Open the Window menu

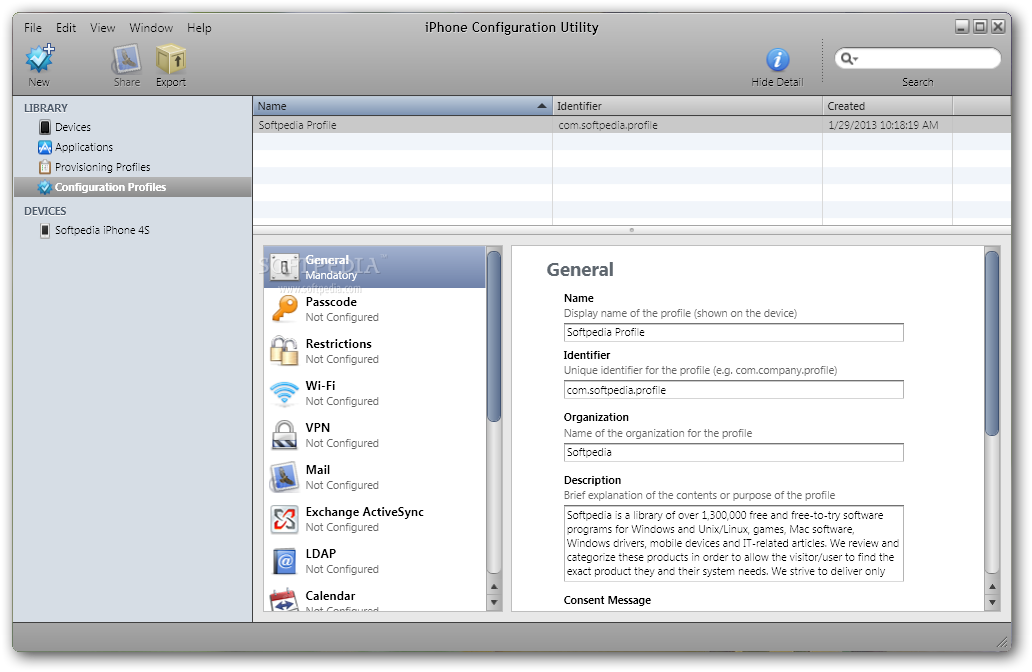tap(151, 28)
